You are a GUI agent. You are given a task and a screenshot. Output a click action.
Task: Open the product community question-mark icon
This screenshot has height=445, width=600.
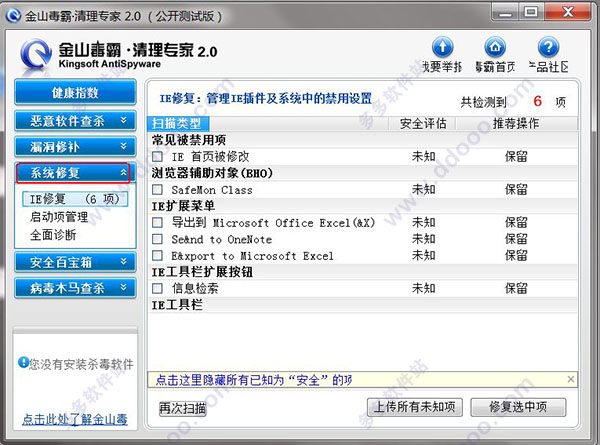point(548,47)
